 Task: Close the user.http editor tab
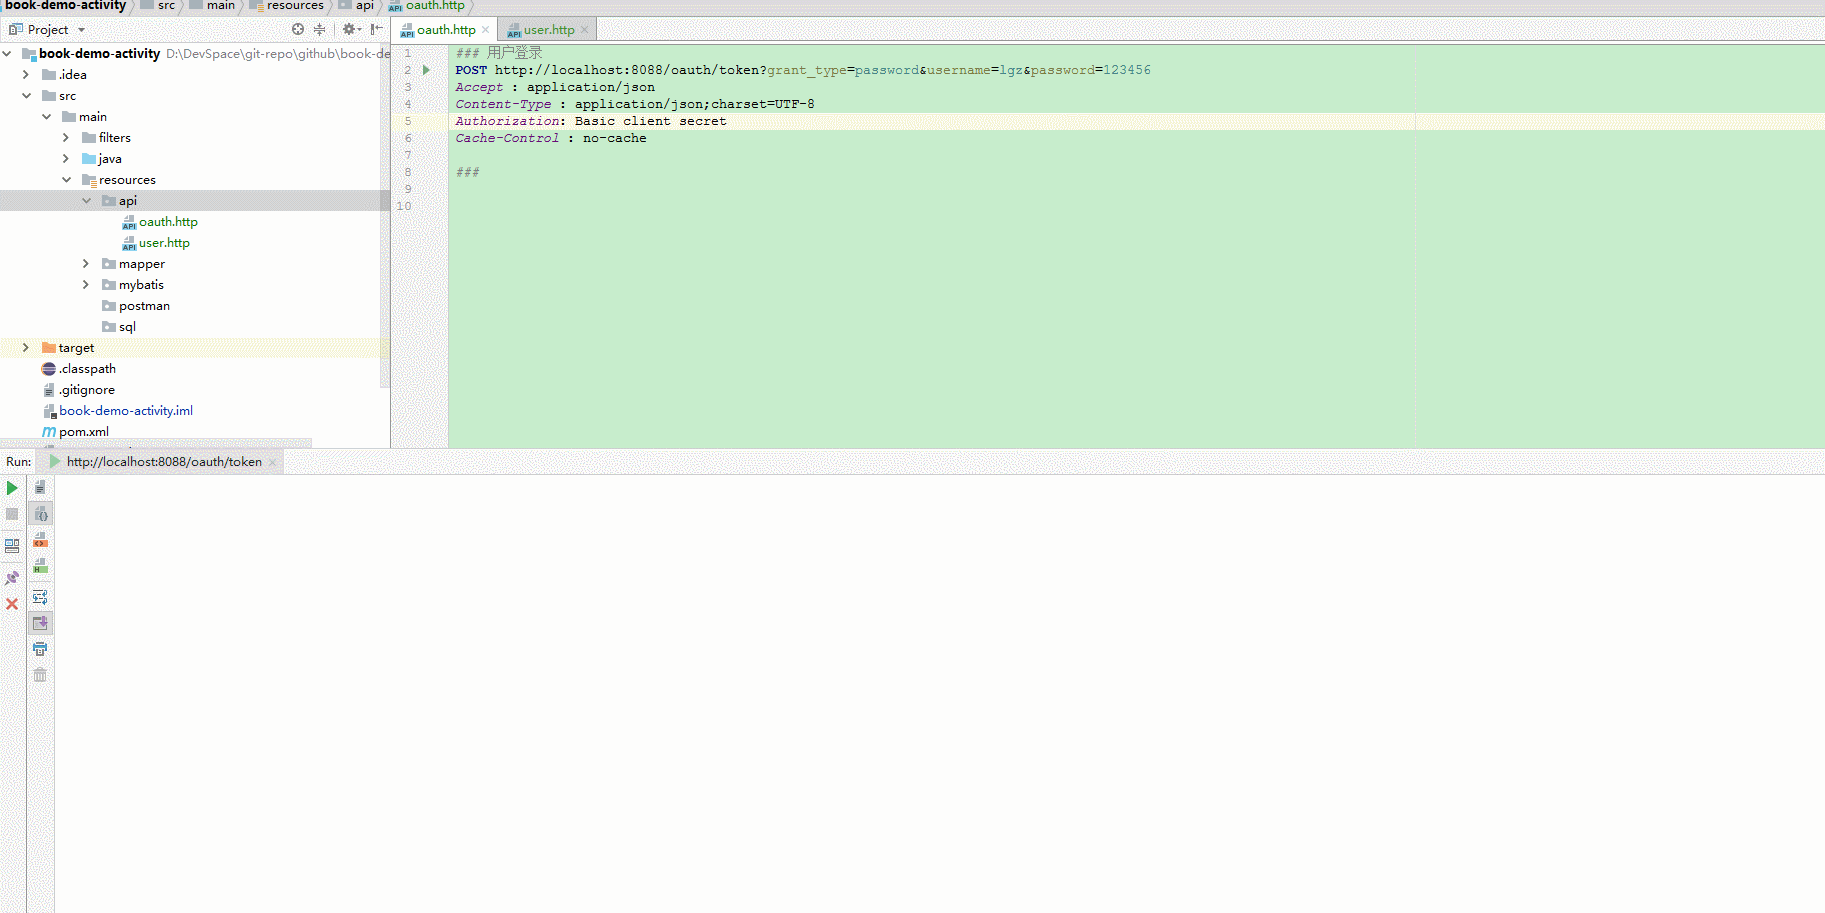[585, 30]
